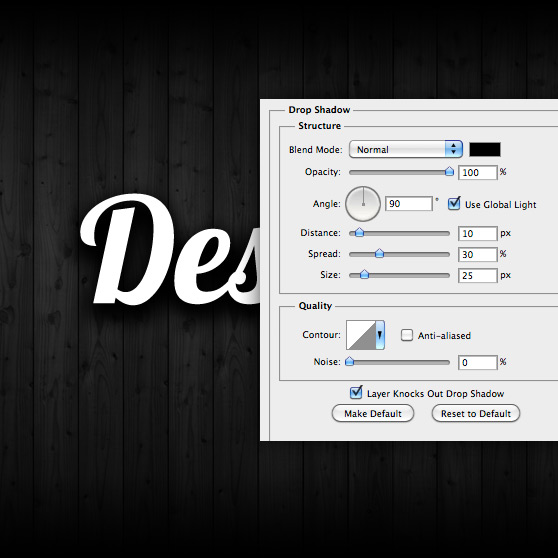Enable the Anti-aliased checkbox
Viewport: 558px width, 558px height.
click(407, 335)
